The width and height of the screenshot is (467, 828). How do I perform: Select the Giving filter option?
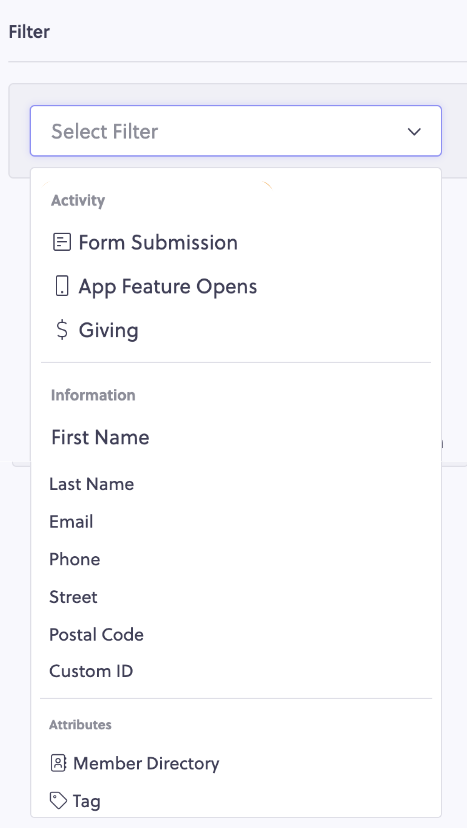coord(236,330)
